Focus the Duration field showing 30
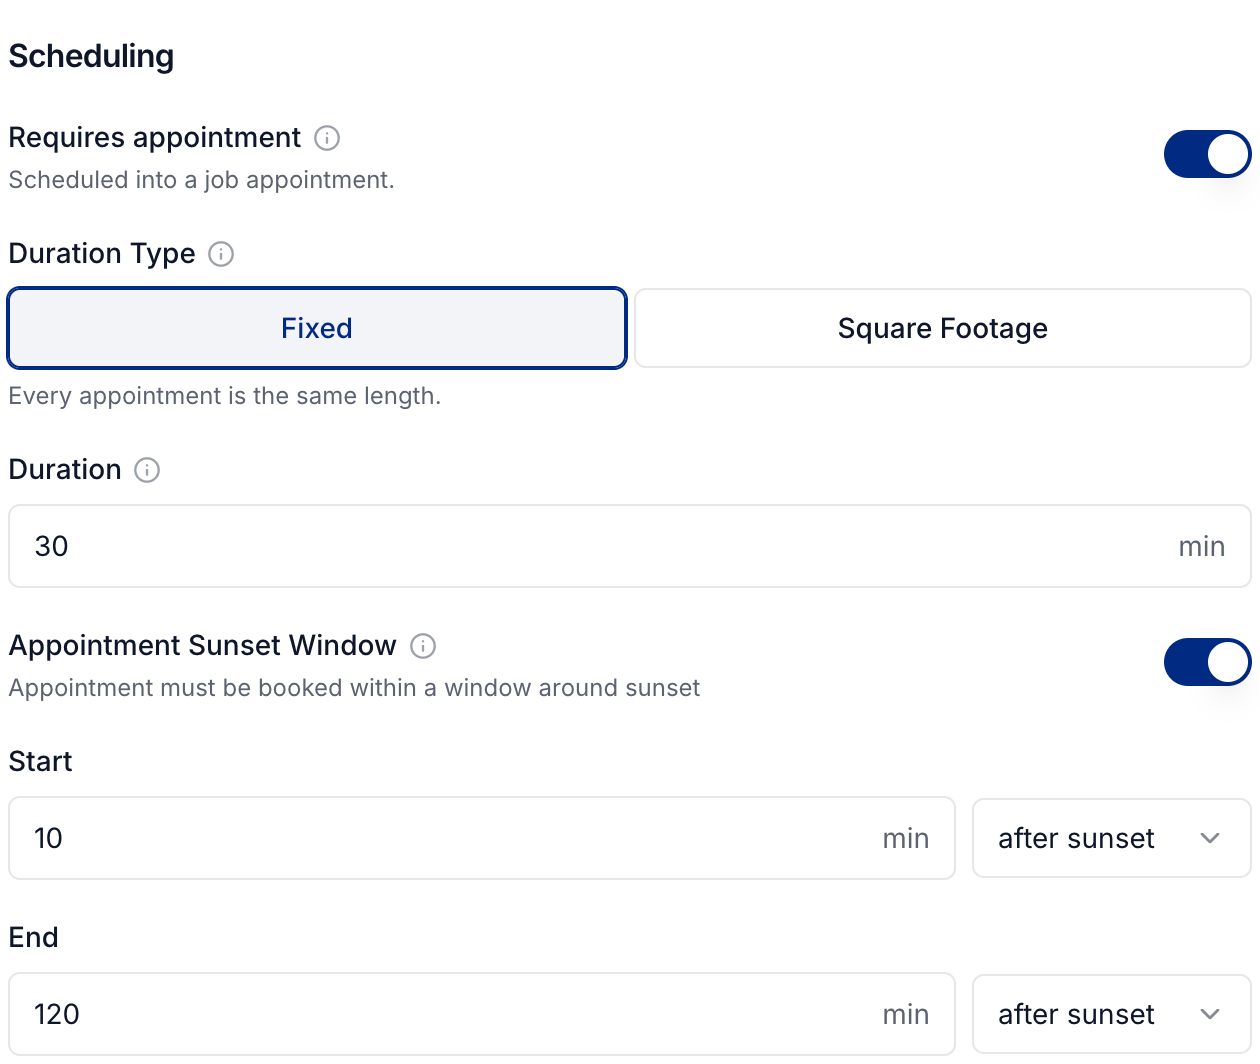Viewport: 1260px width, 1064px height. click(630, 546)
